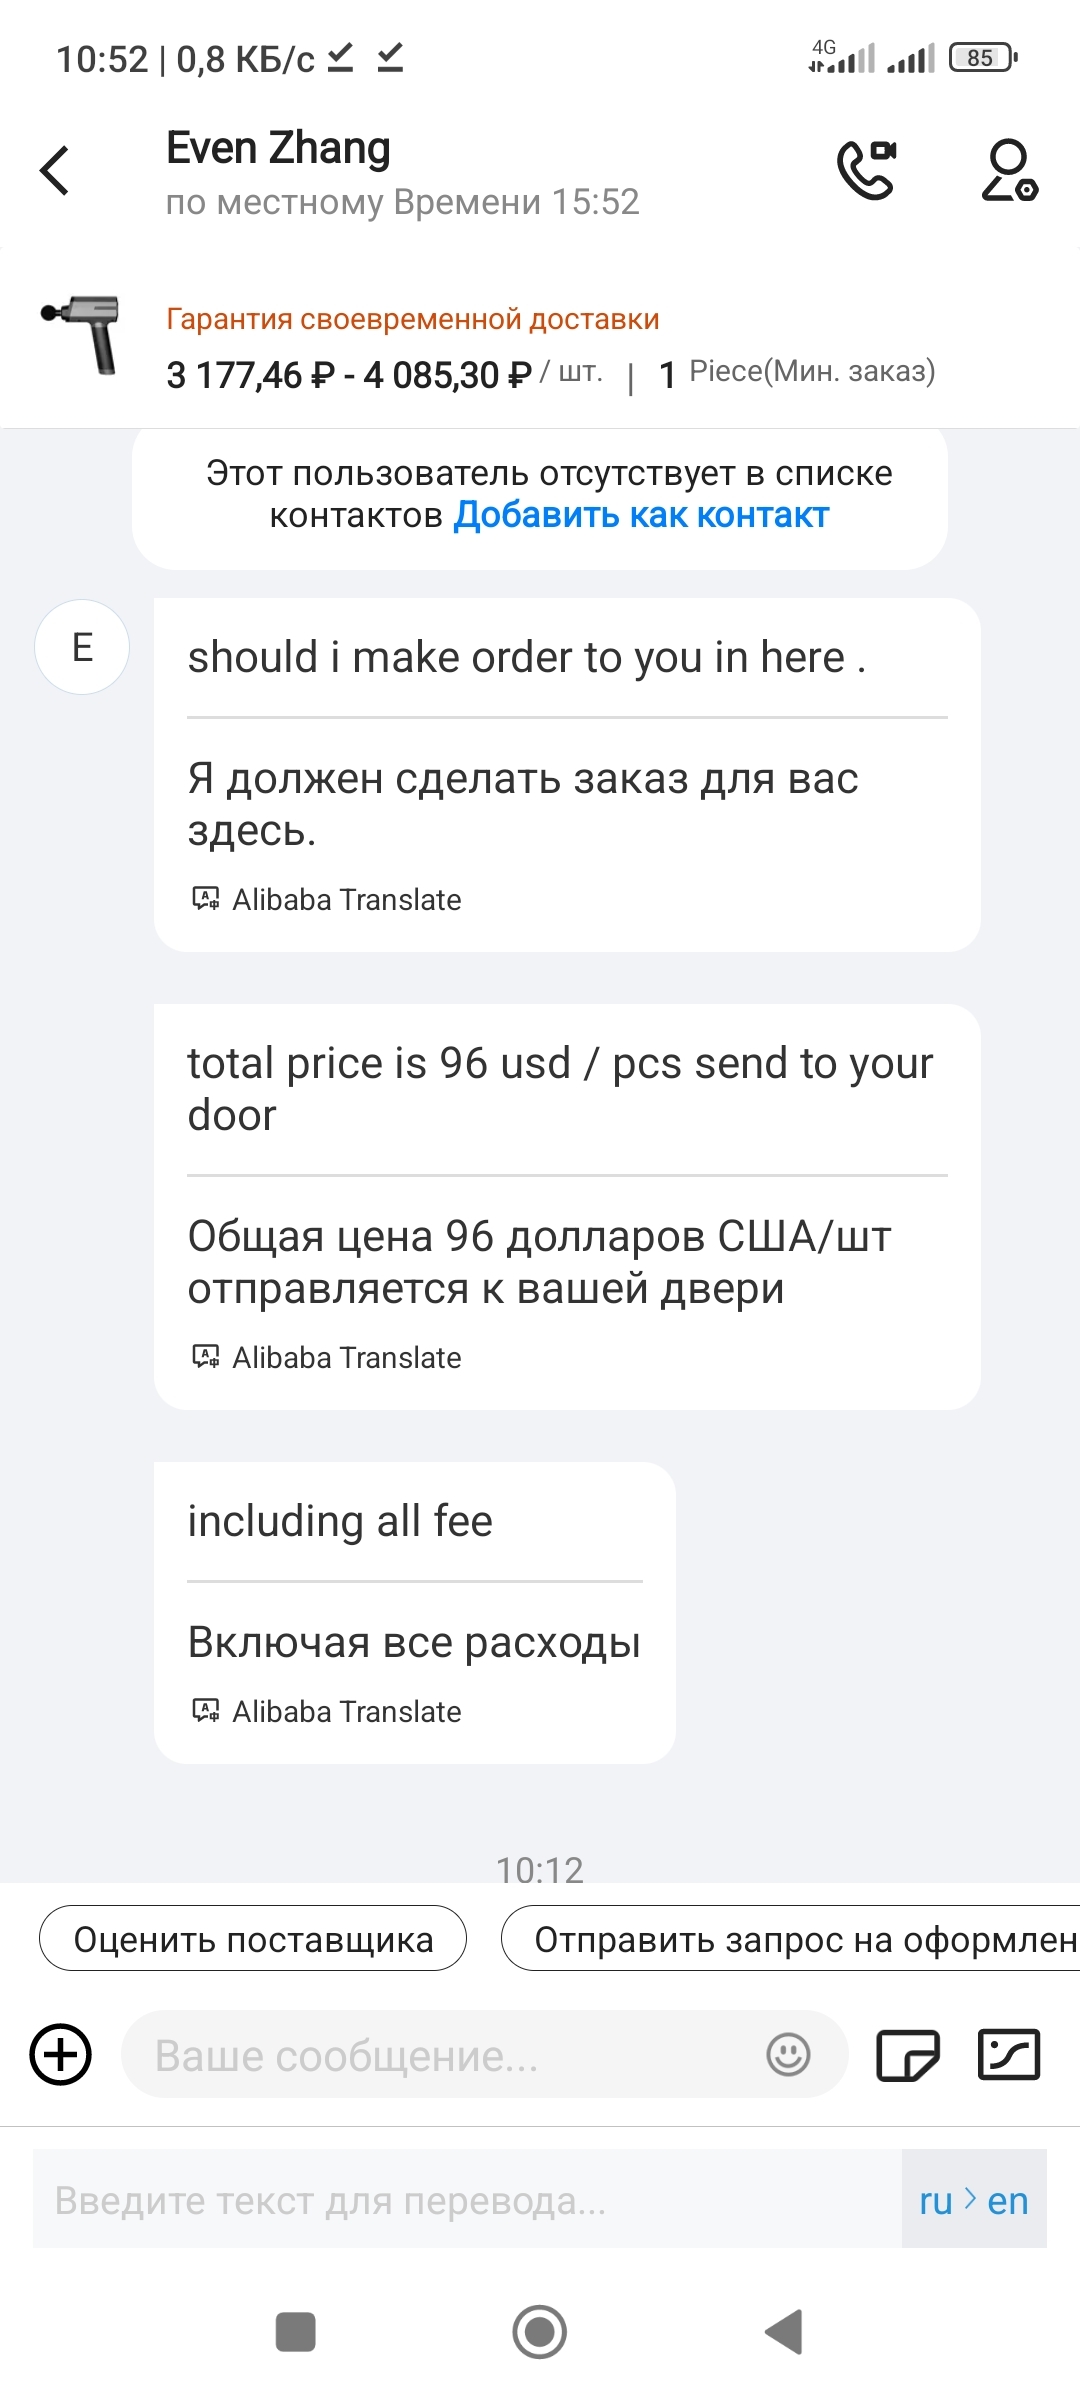Tap the Android recent apps square

point(295,2332)
